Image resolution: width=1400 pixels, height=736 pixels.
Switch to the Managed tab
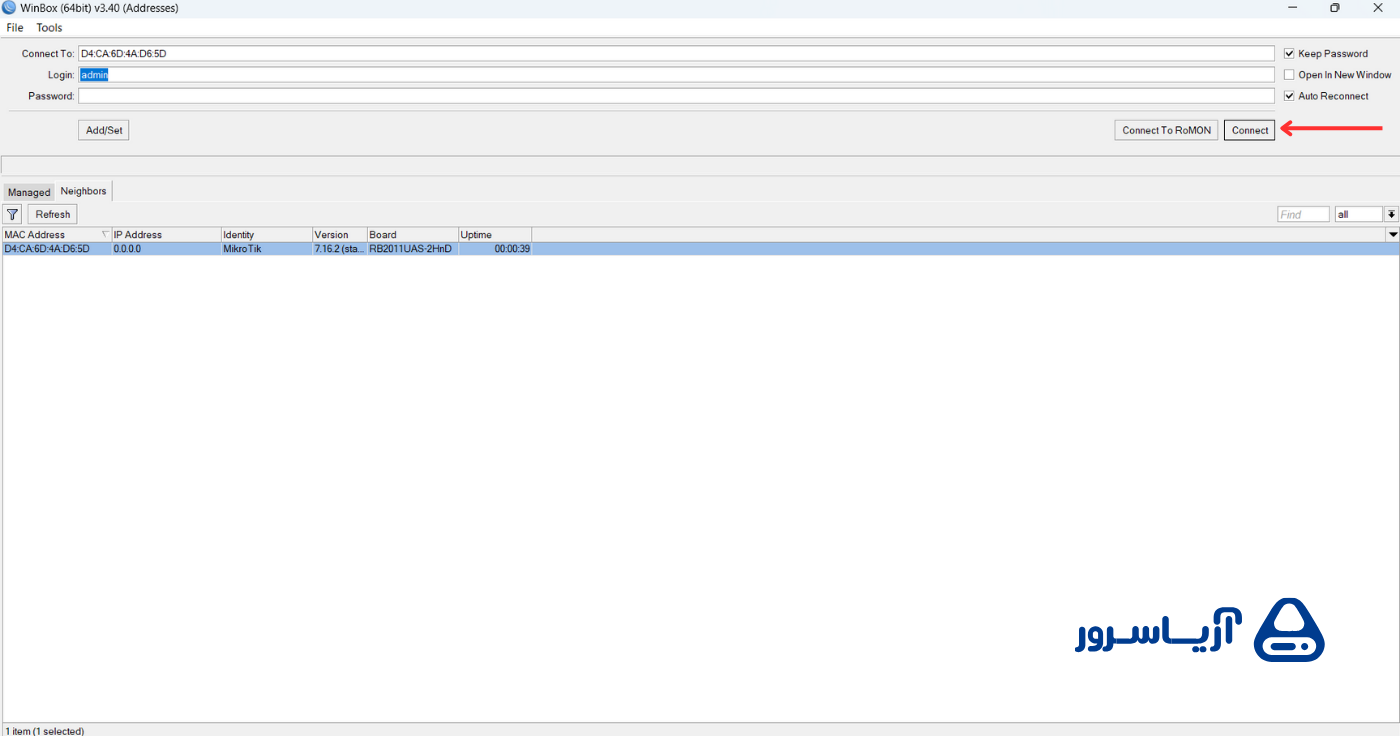(29, 192)
